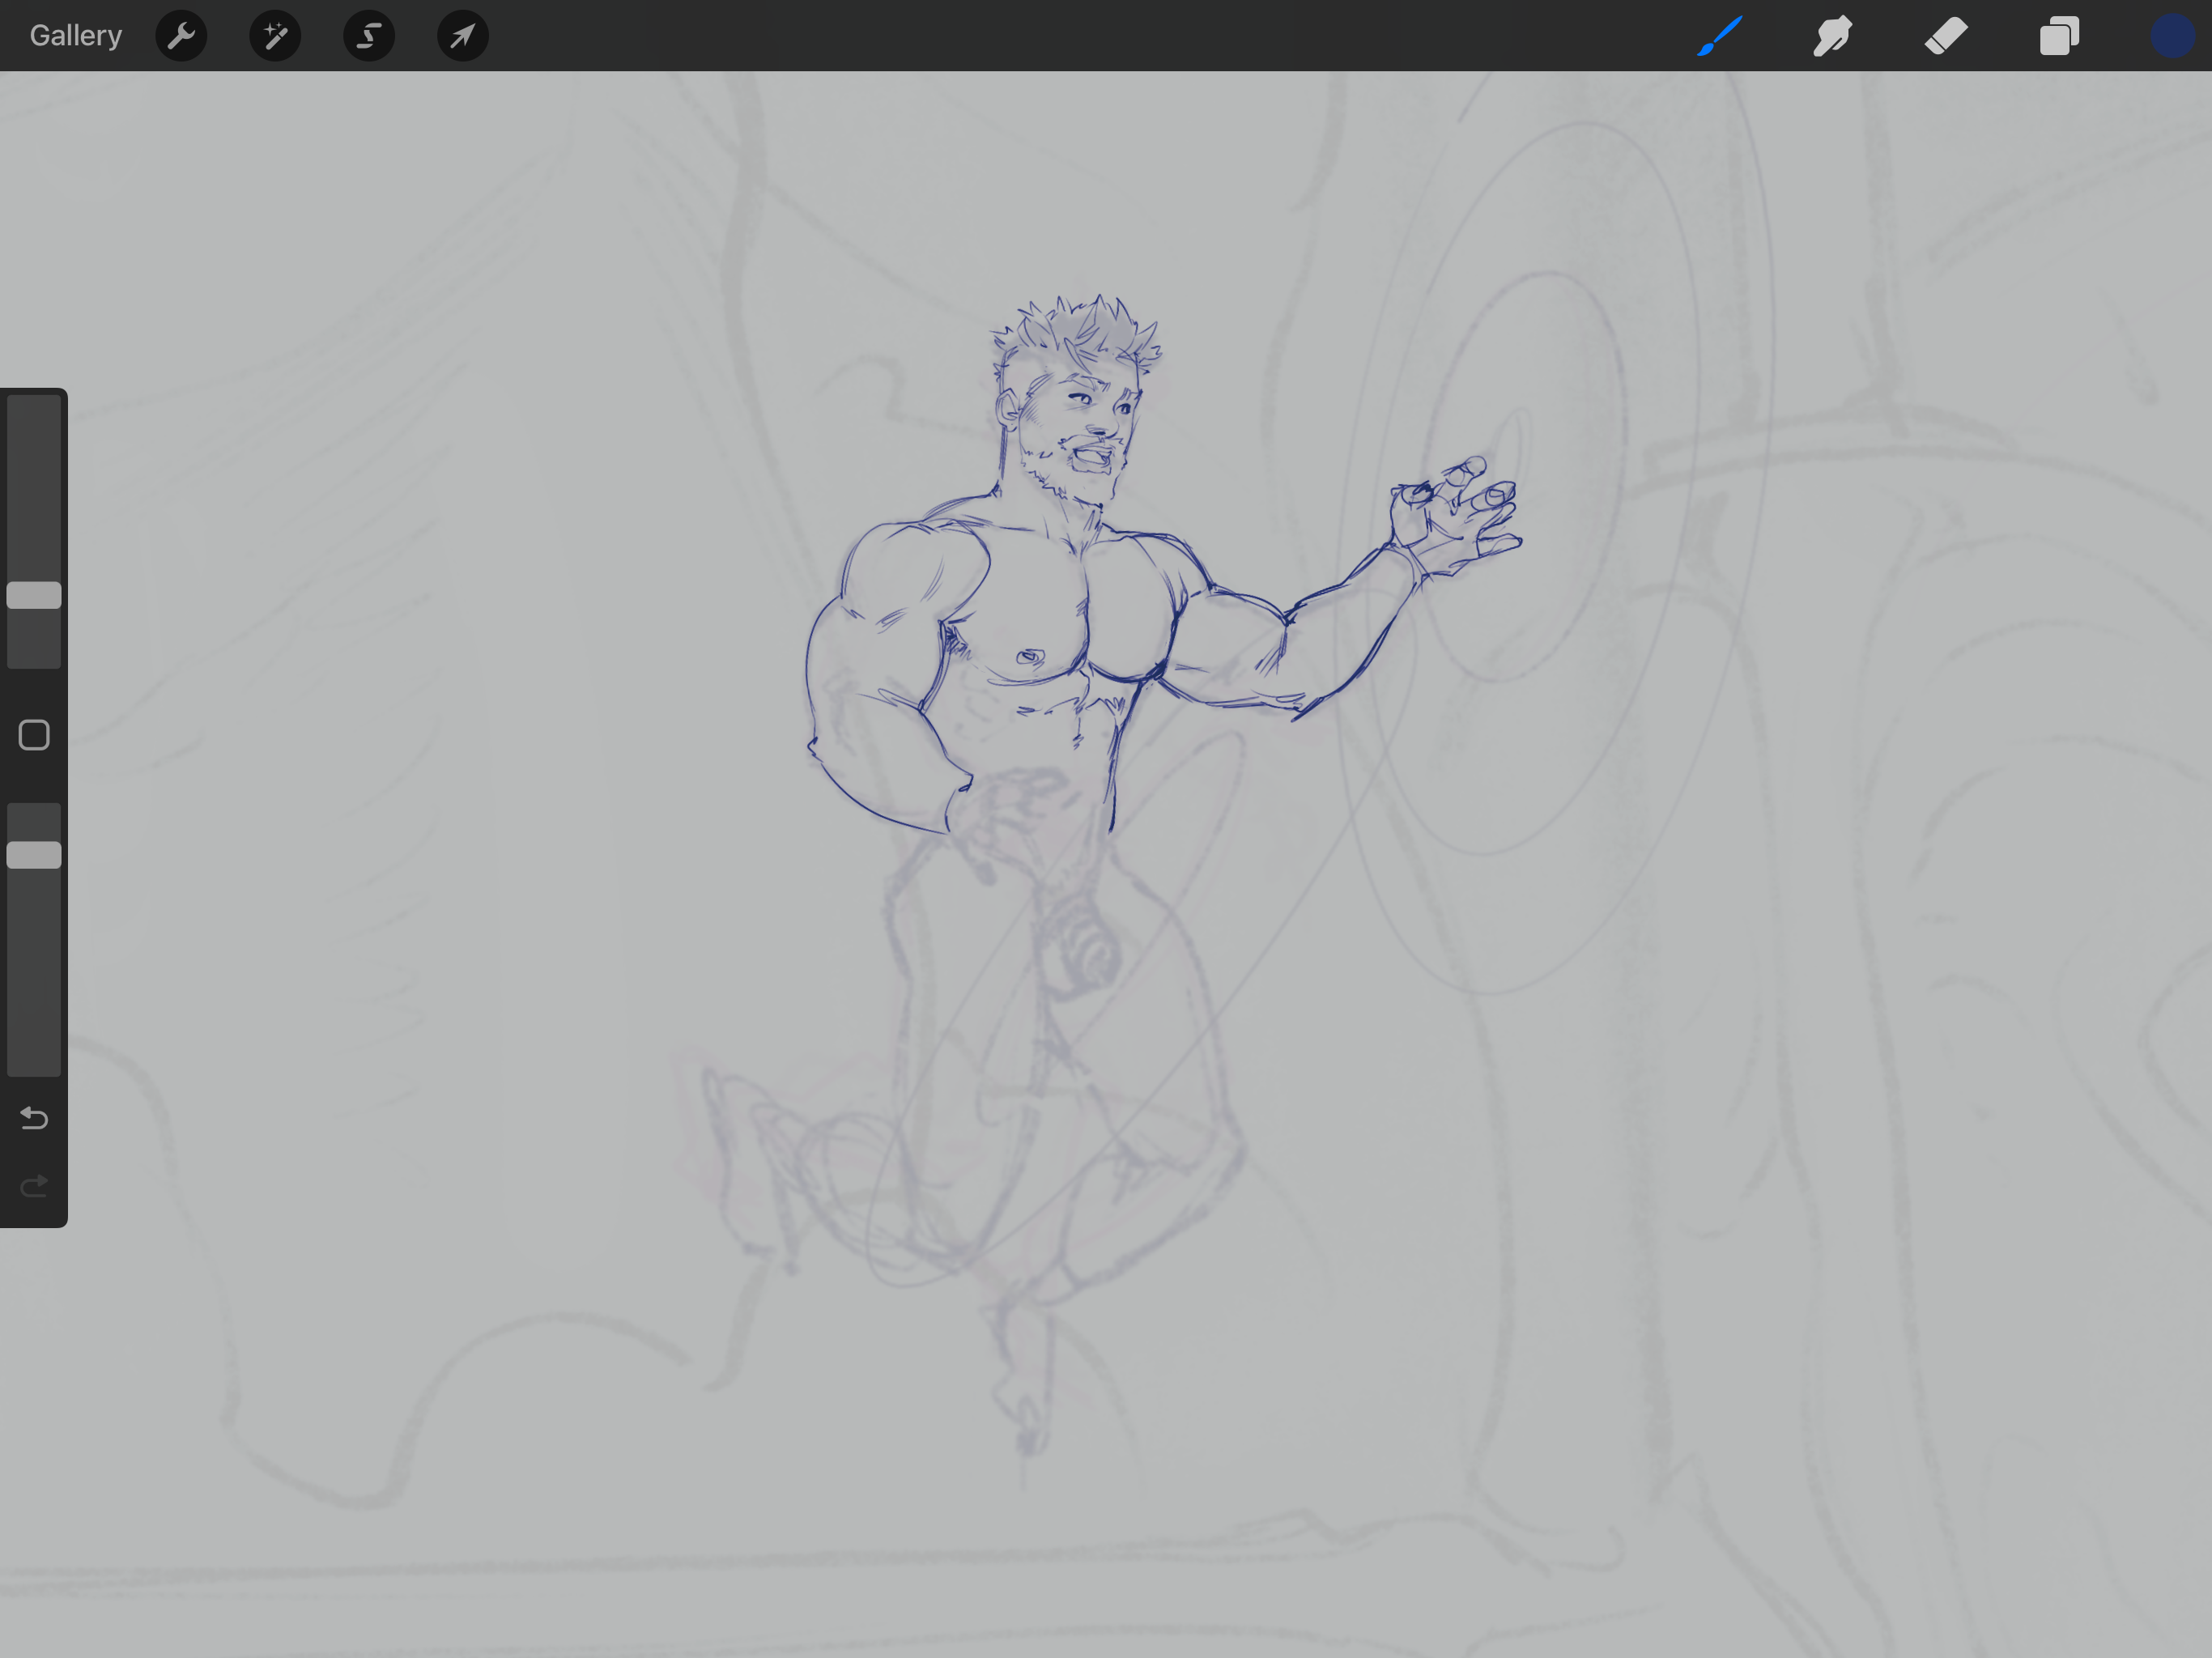Undo the last stroke
Screen dimensions: 2212x1658
pyautogui.click(x=34, y=1117)
